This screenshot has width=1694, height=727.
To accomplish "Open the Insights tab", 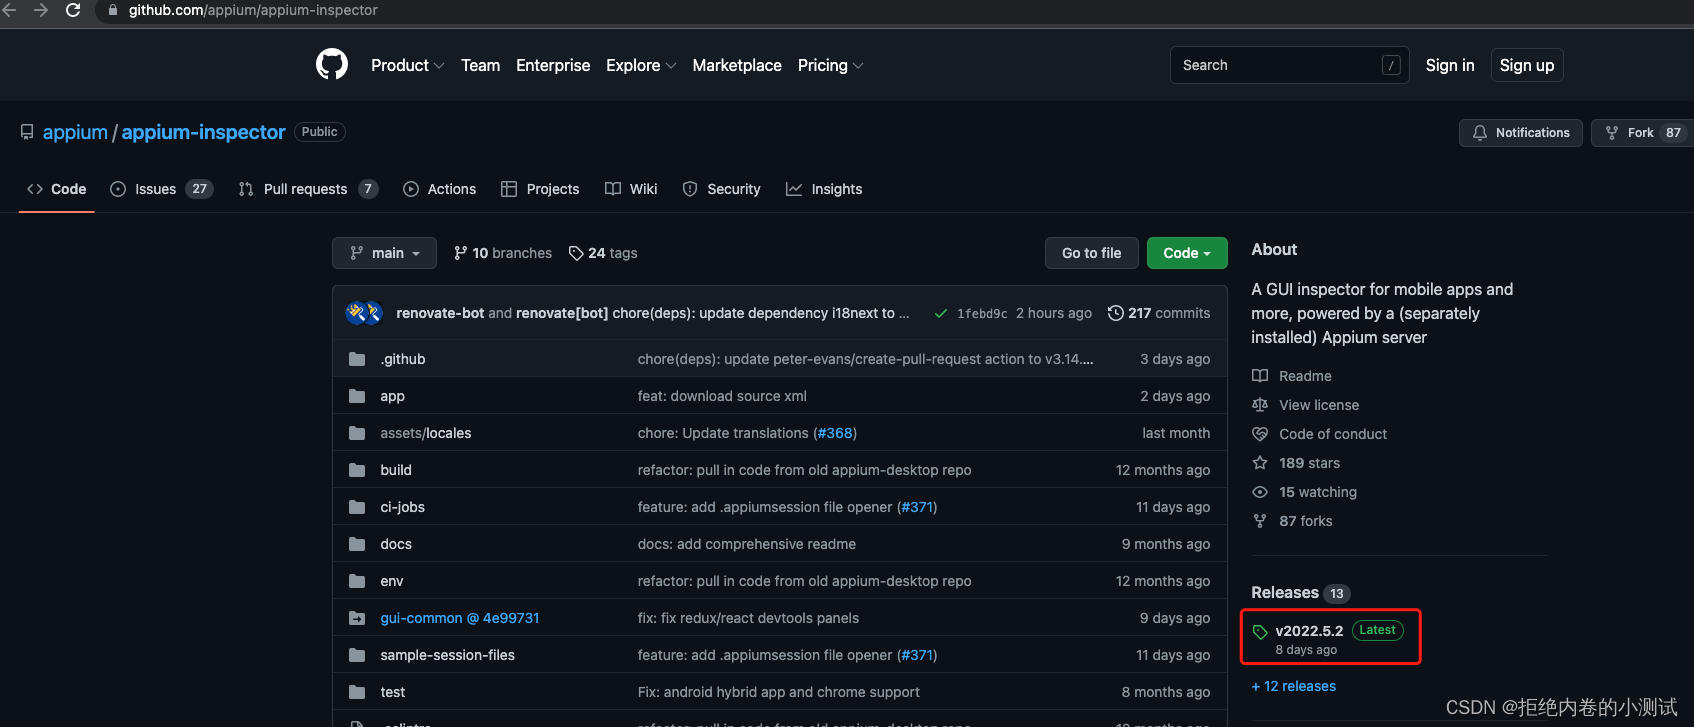I will (824, 189).
